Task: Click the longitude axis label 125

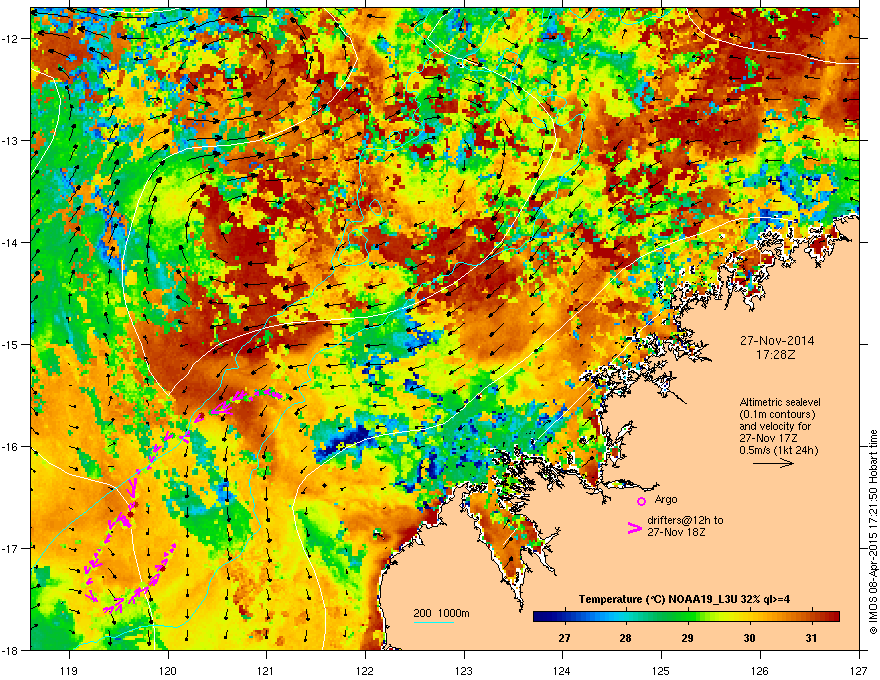Action: point(661,670)
